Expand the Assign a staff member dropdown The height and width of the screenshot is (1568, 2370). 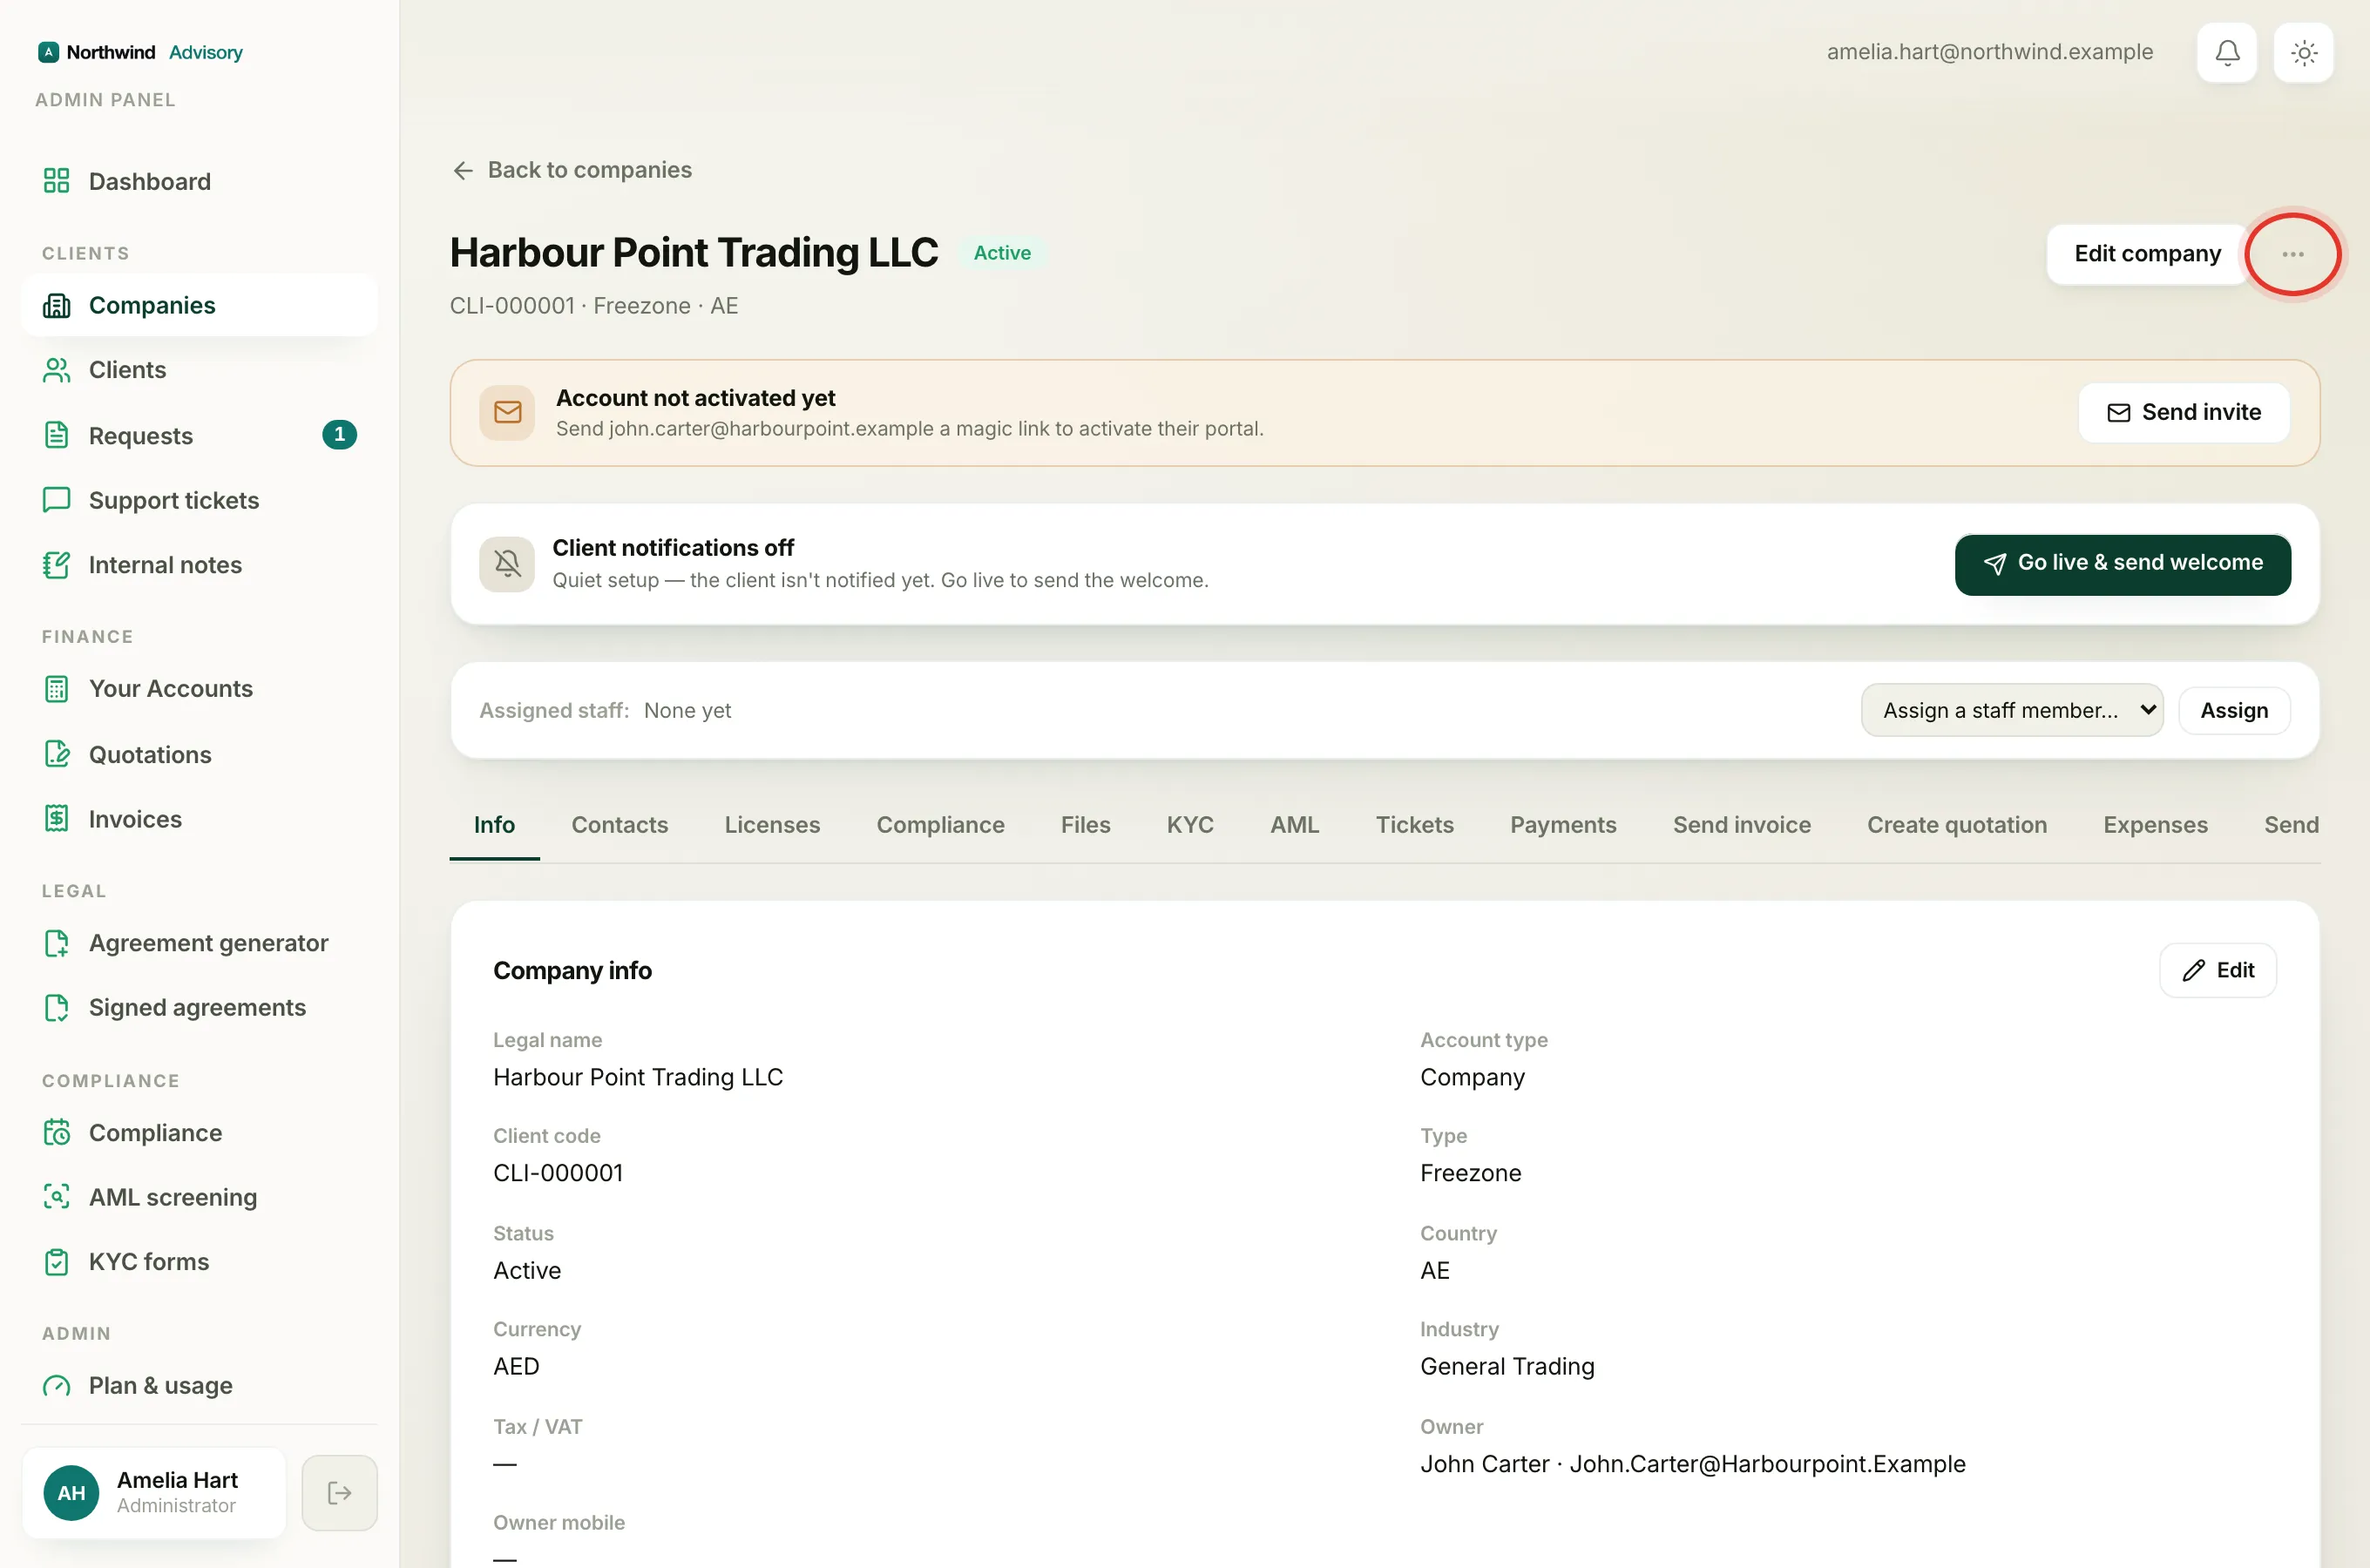click(2012, 710)
